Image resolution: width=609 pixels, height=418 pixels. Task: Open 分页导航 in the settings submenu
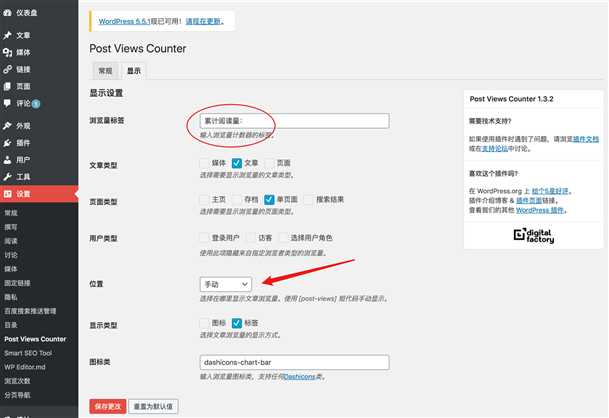coord(17,395)
